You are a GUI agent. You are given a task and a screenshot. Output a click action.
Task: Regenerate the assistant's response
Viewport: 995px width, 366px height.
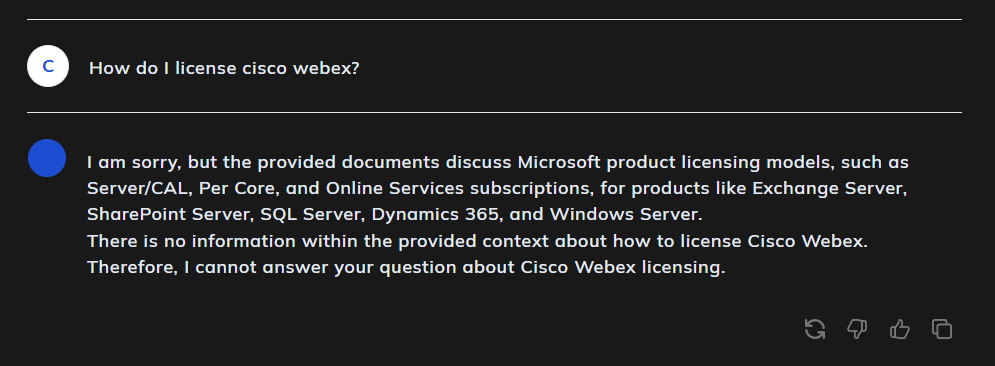coord(815,329)
